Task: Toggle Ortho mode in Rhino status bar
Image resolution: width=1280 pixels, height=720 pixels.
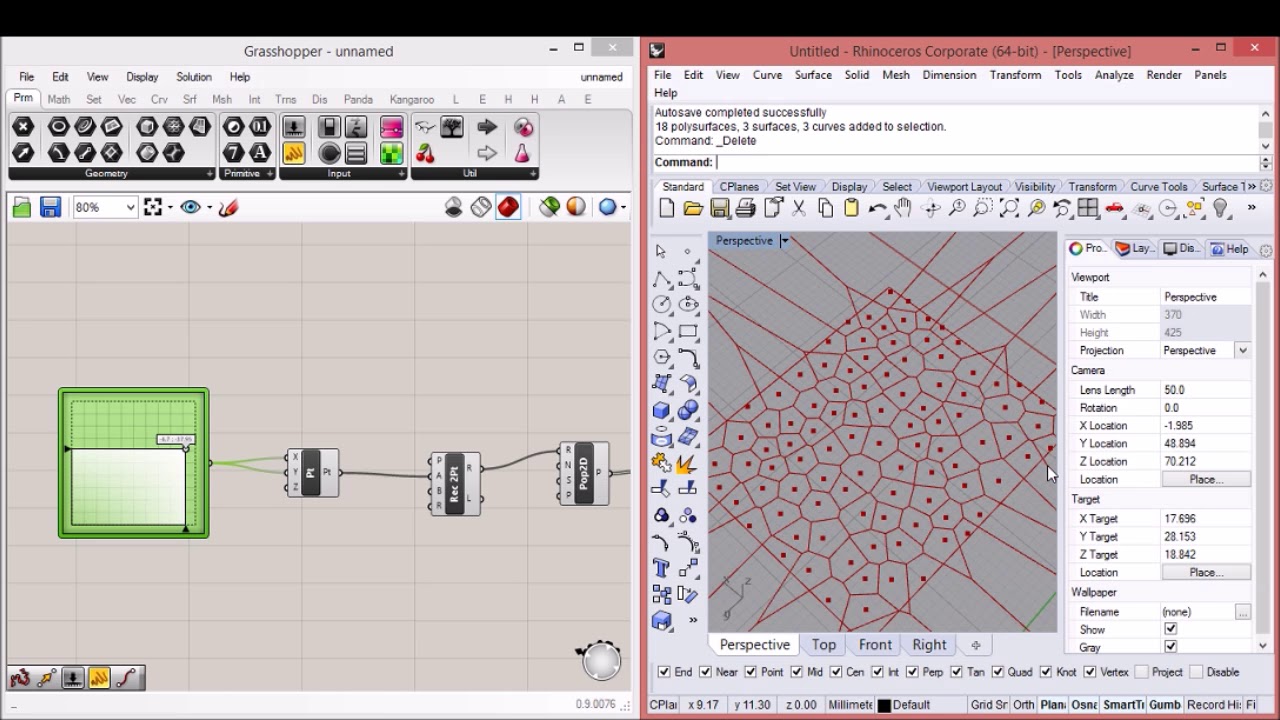Action: [1023, 705]
